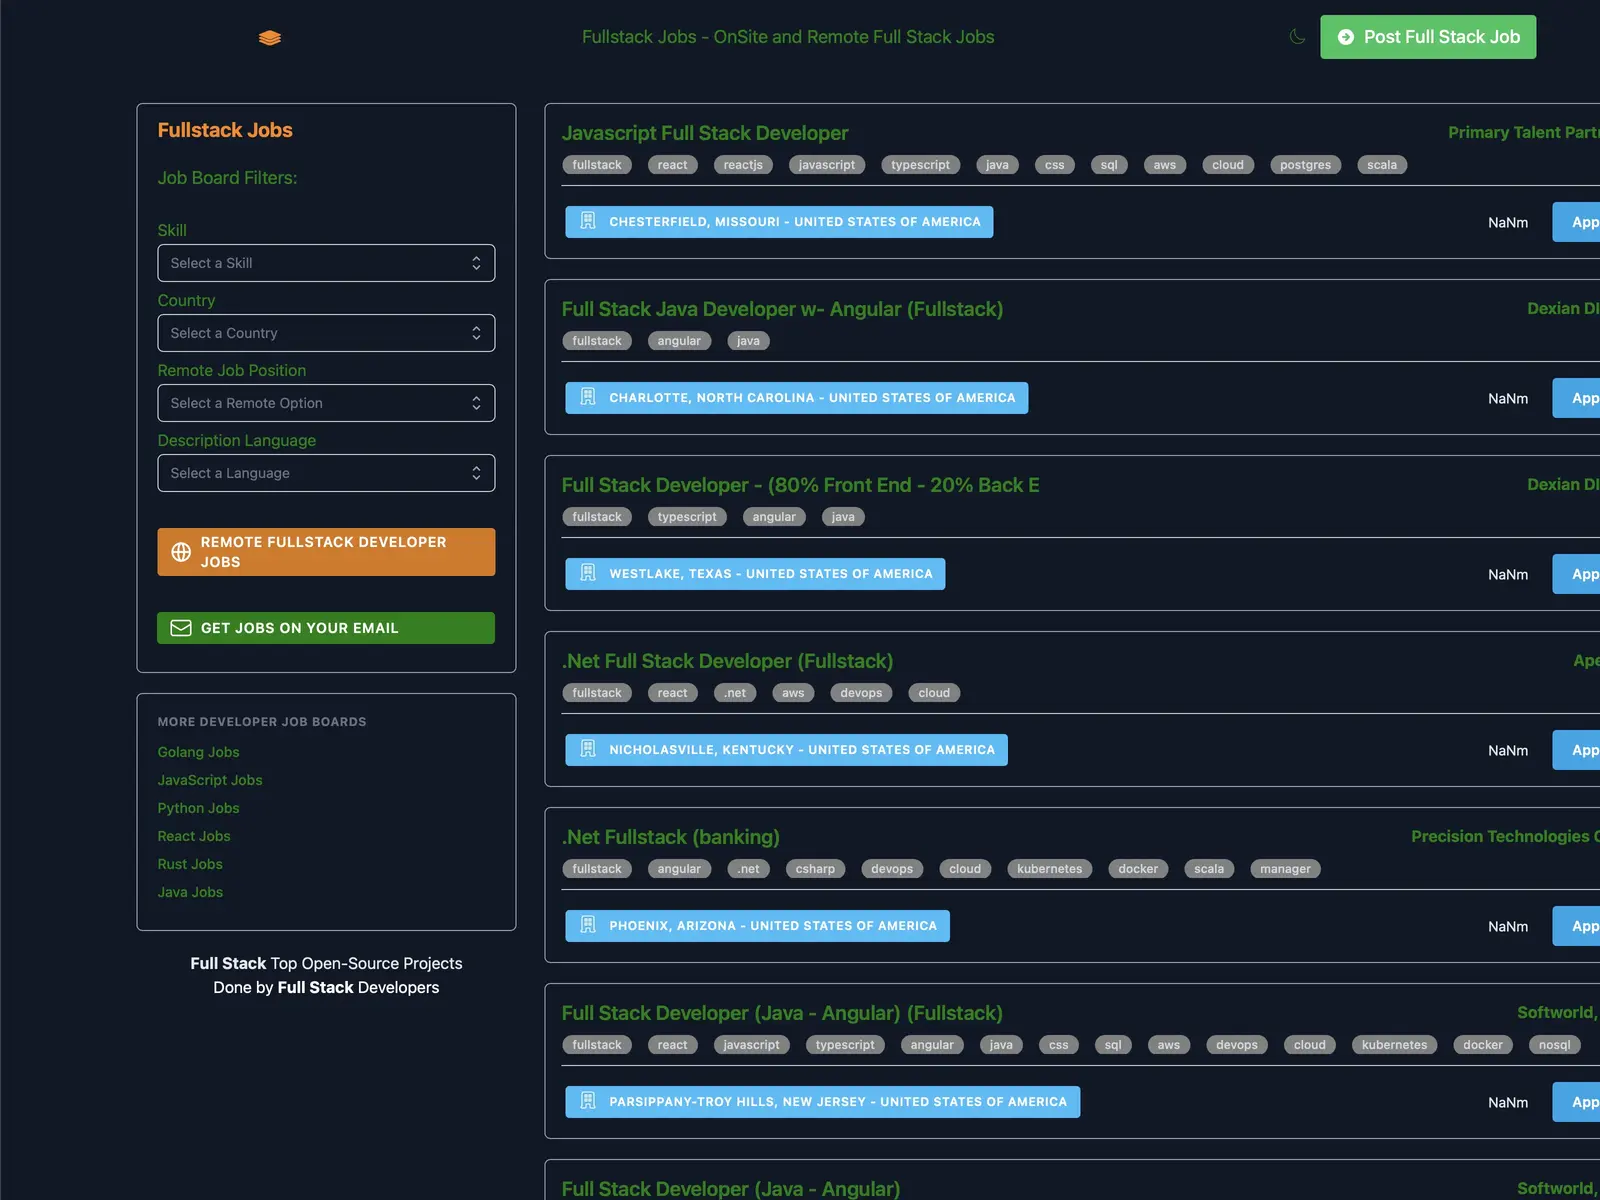Click the Post Full Stack Job button

[x=1428, y=37]
